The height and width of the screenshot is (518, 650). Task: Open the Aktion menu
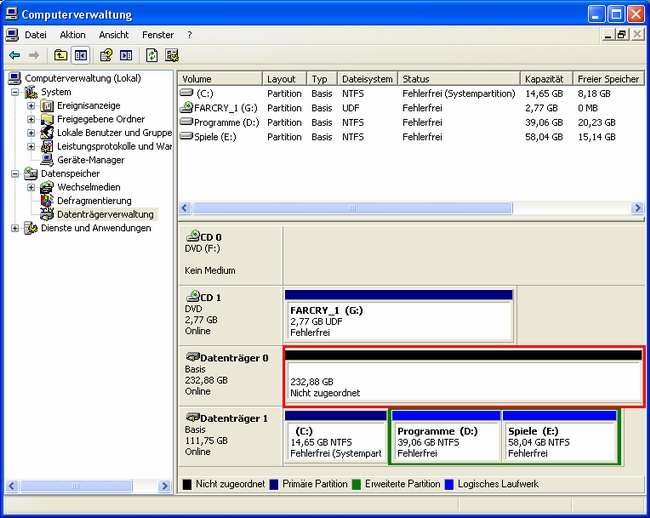pyautogui.click(x=73, y=35)
